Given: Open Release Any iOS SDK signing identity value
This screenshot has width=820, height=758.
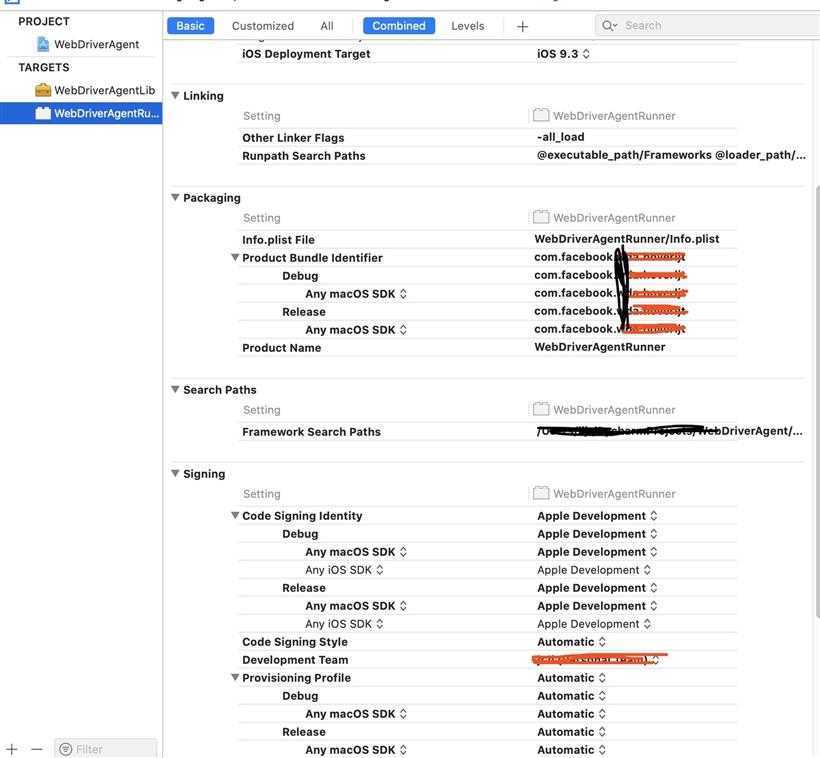Looking at the screenshot, I should (x=594, y=624).
